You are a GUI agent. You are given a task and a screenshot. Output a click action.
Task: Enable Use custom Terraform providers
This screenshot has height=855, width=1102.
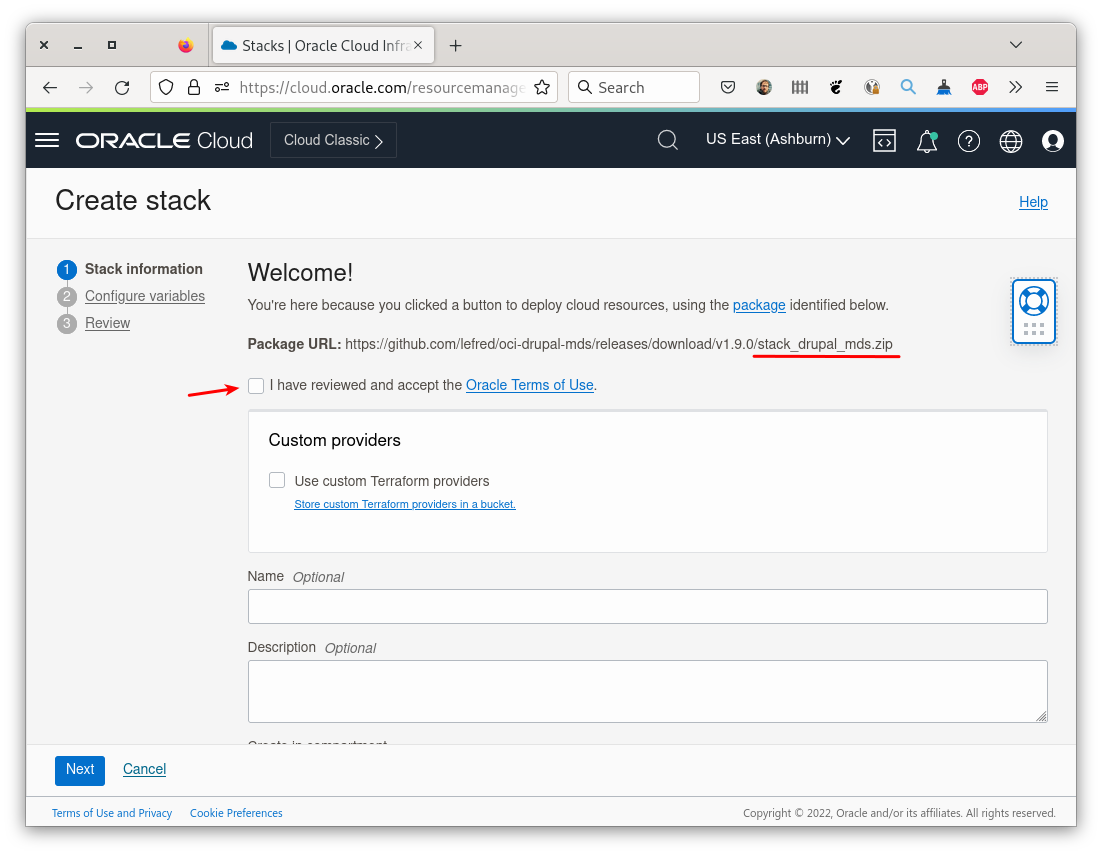coord(276,480)
